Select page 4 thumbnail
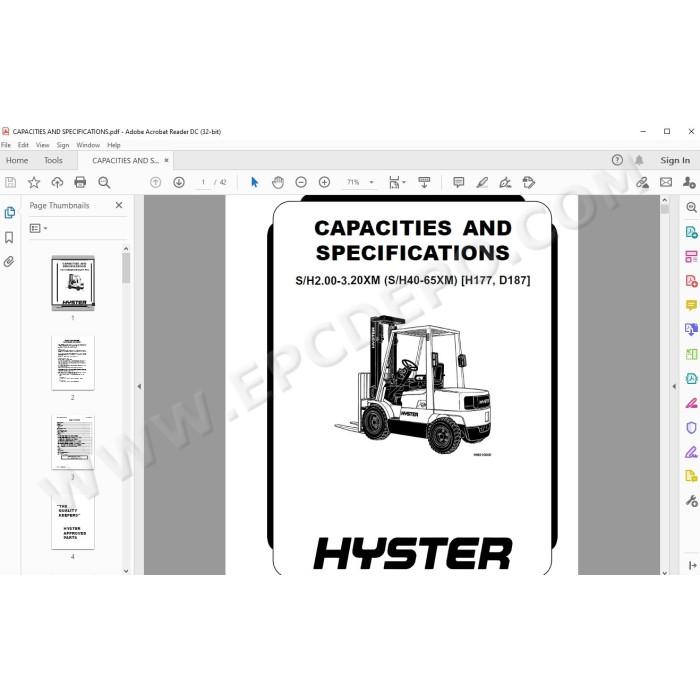Viewport: 700px width, 700px height. [73, 522]
